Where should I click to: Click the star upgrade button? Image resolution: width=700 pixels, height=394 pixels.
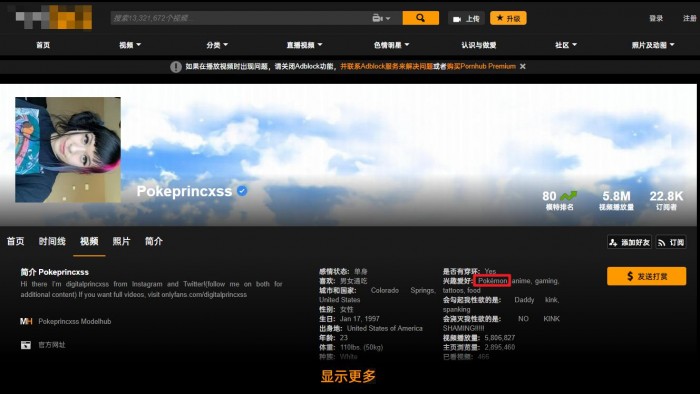(508, 18)
